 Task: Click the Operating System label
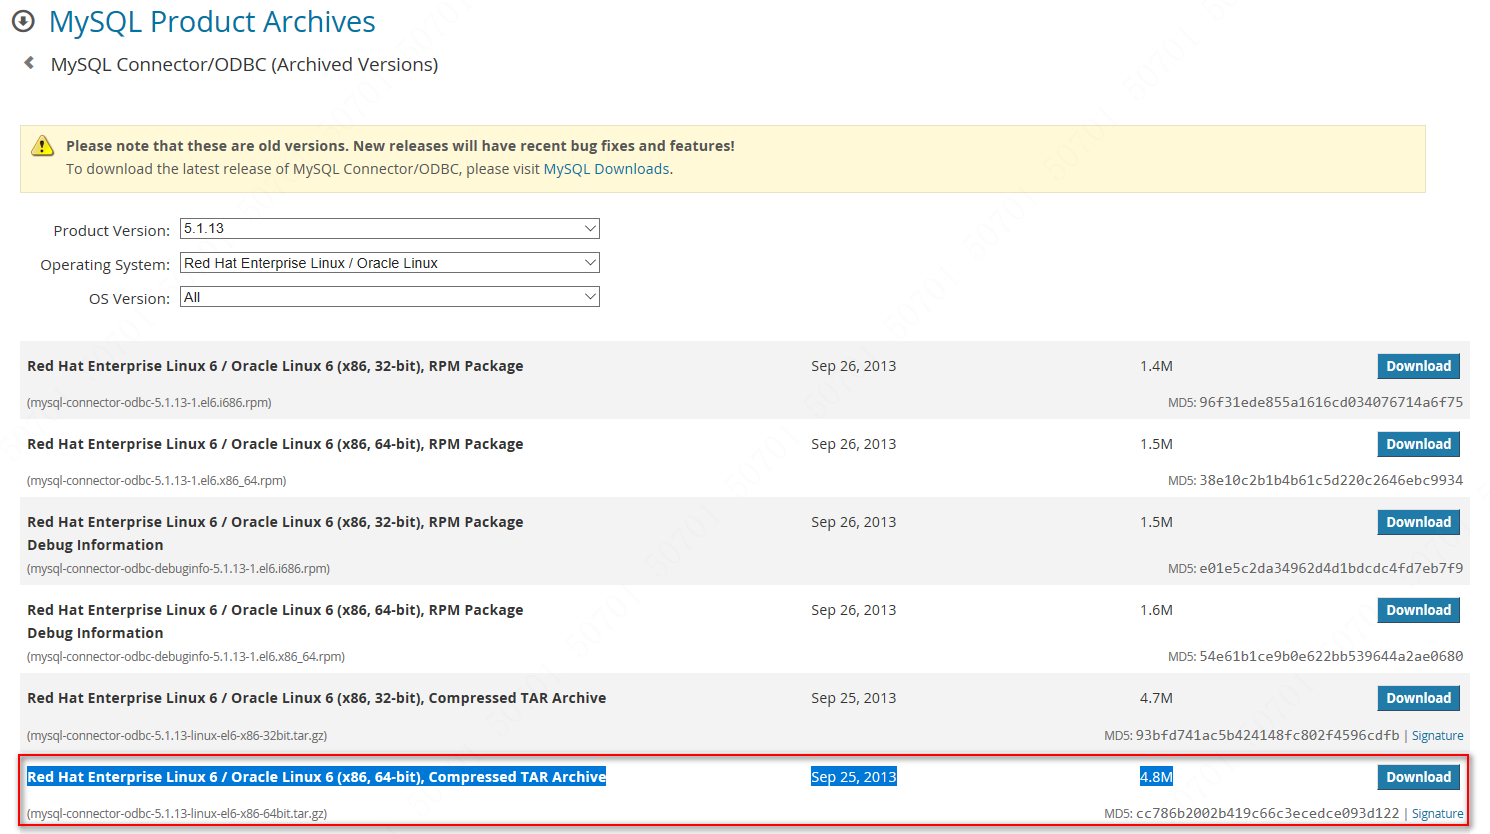click(105, 265)
